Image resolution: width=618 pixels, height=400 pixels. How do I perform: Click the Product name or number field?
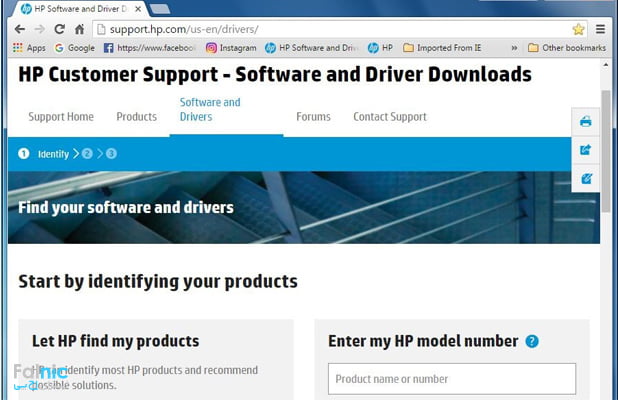click(452, 379)
